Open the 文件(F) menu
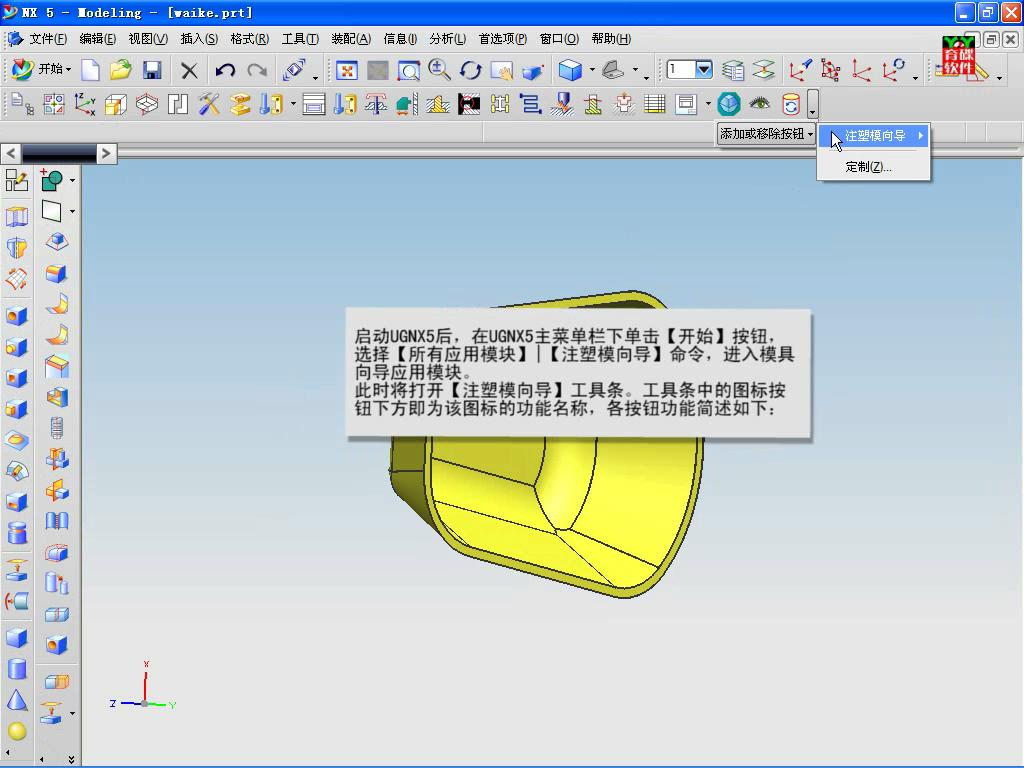The width and height of the screenshot is (1024, 768). (x=48, y=39)
